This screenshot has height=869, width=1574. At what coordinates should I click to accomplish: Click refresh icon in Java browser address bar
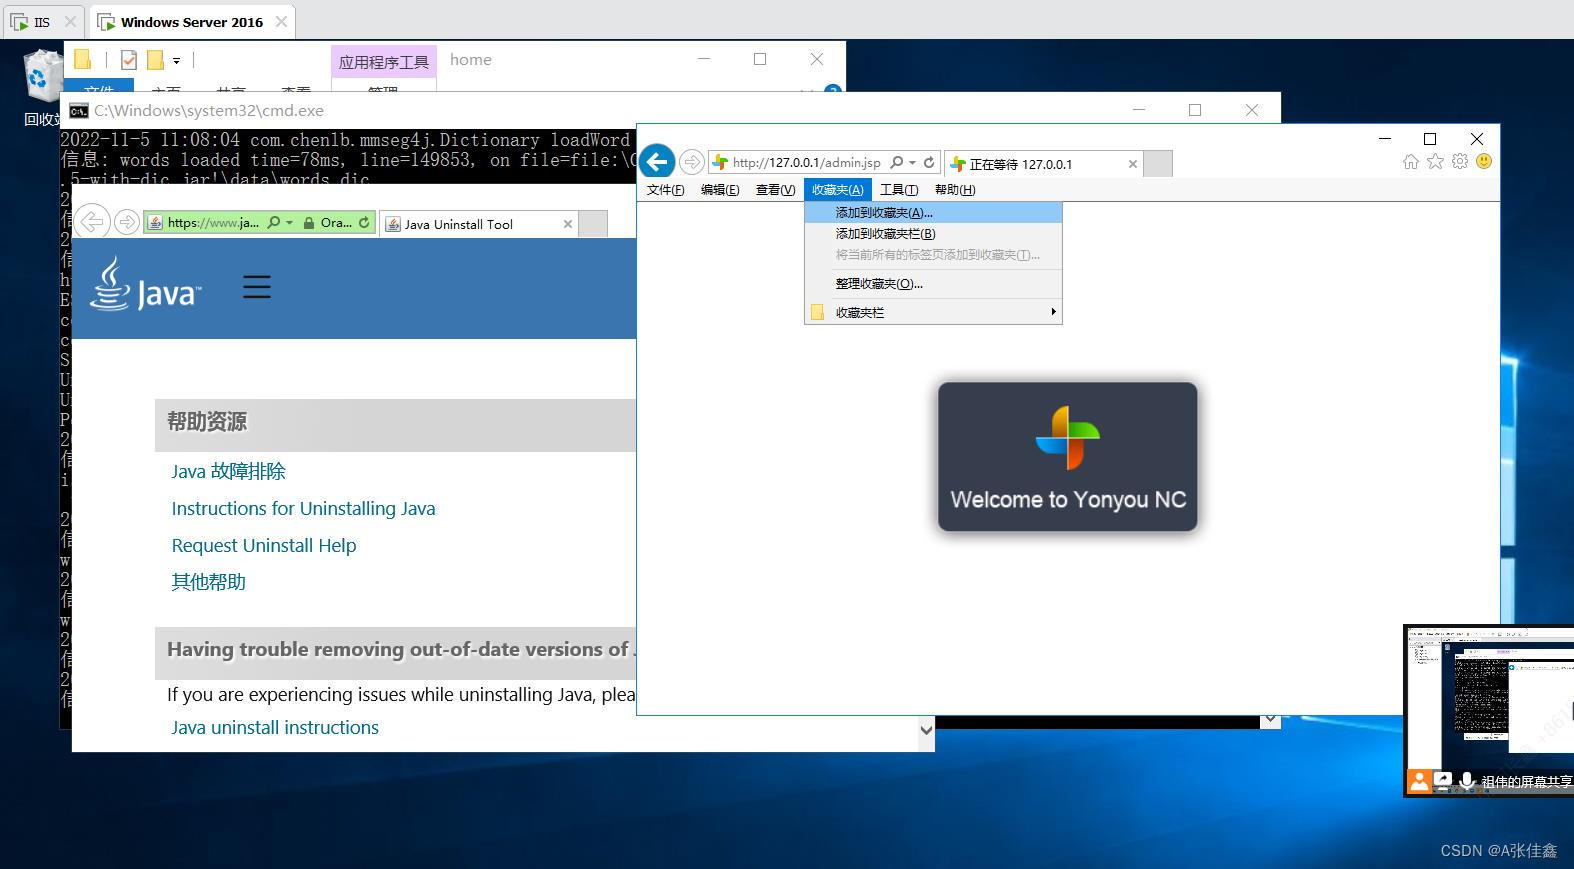[364, 223]
